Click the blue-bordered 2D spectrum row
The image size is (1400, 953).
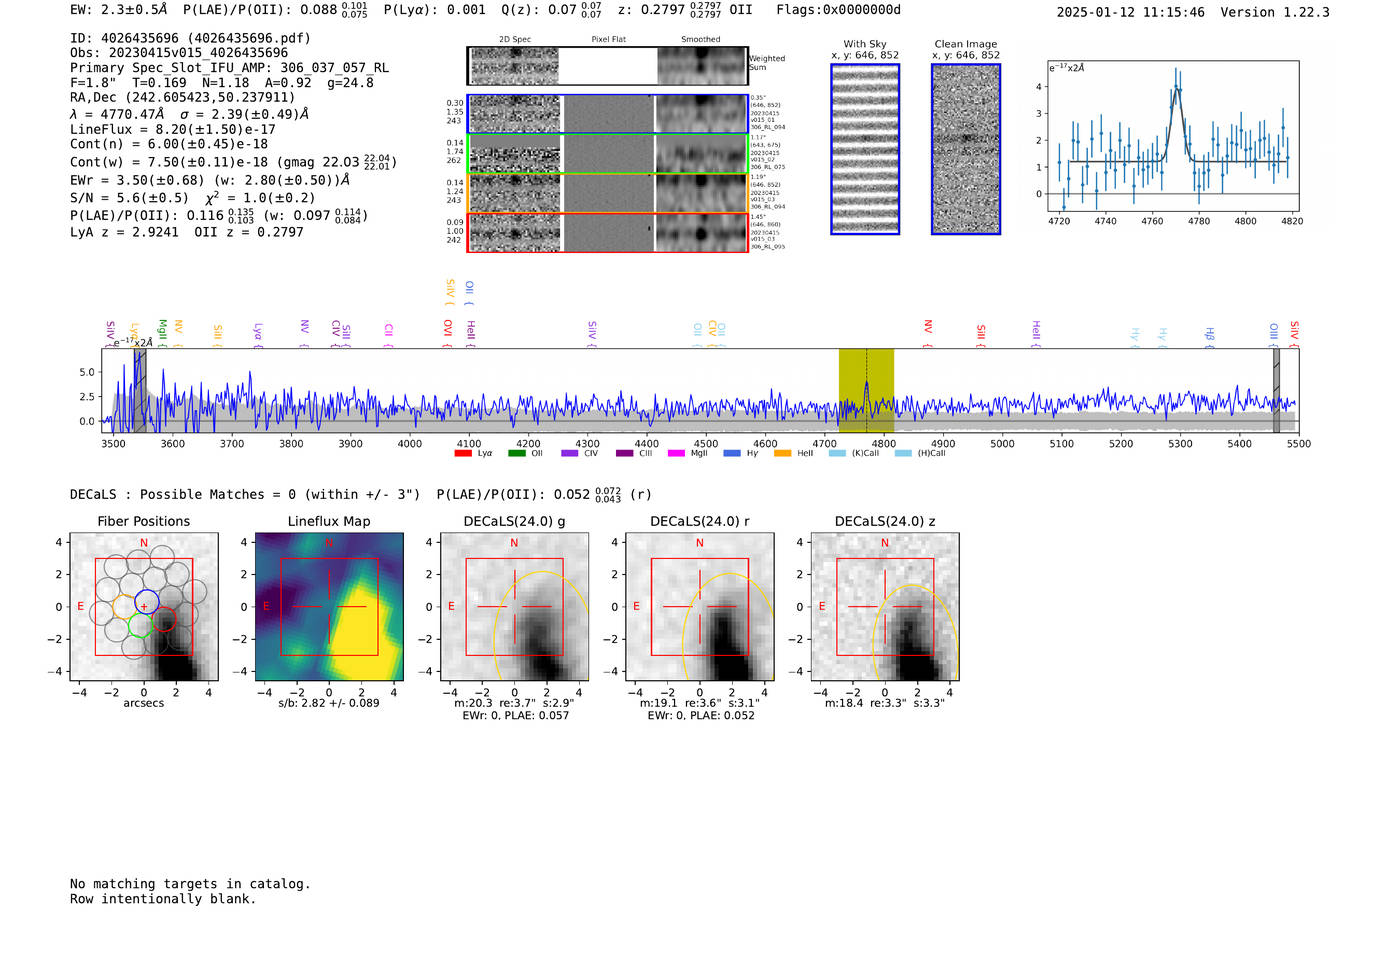tap(607, 114)
